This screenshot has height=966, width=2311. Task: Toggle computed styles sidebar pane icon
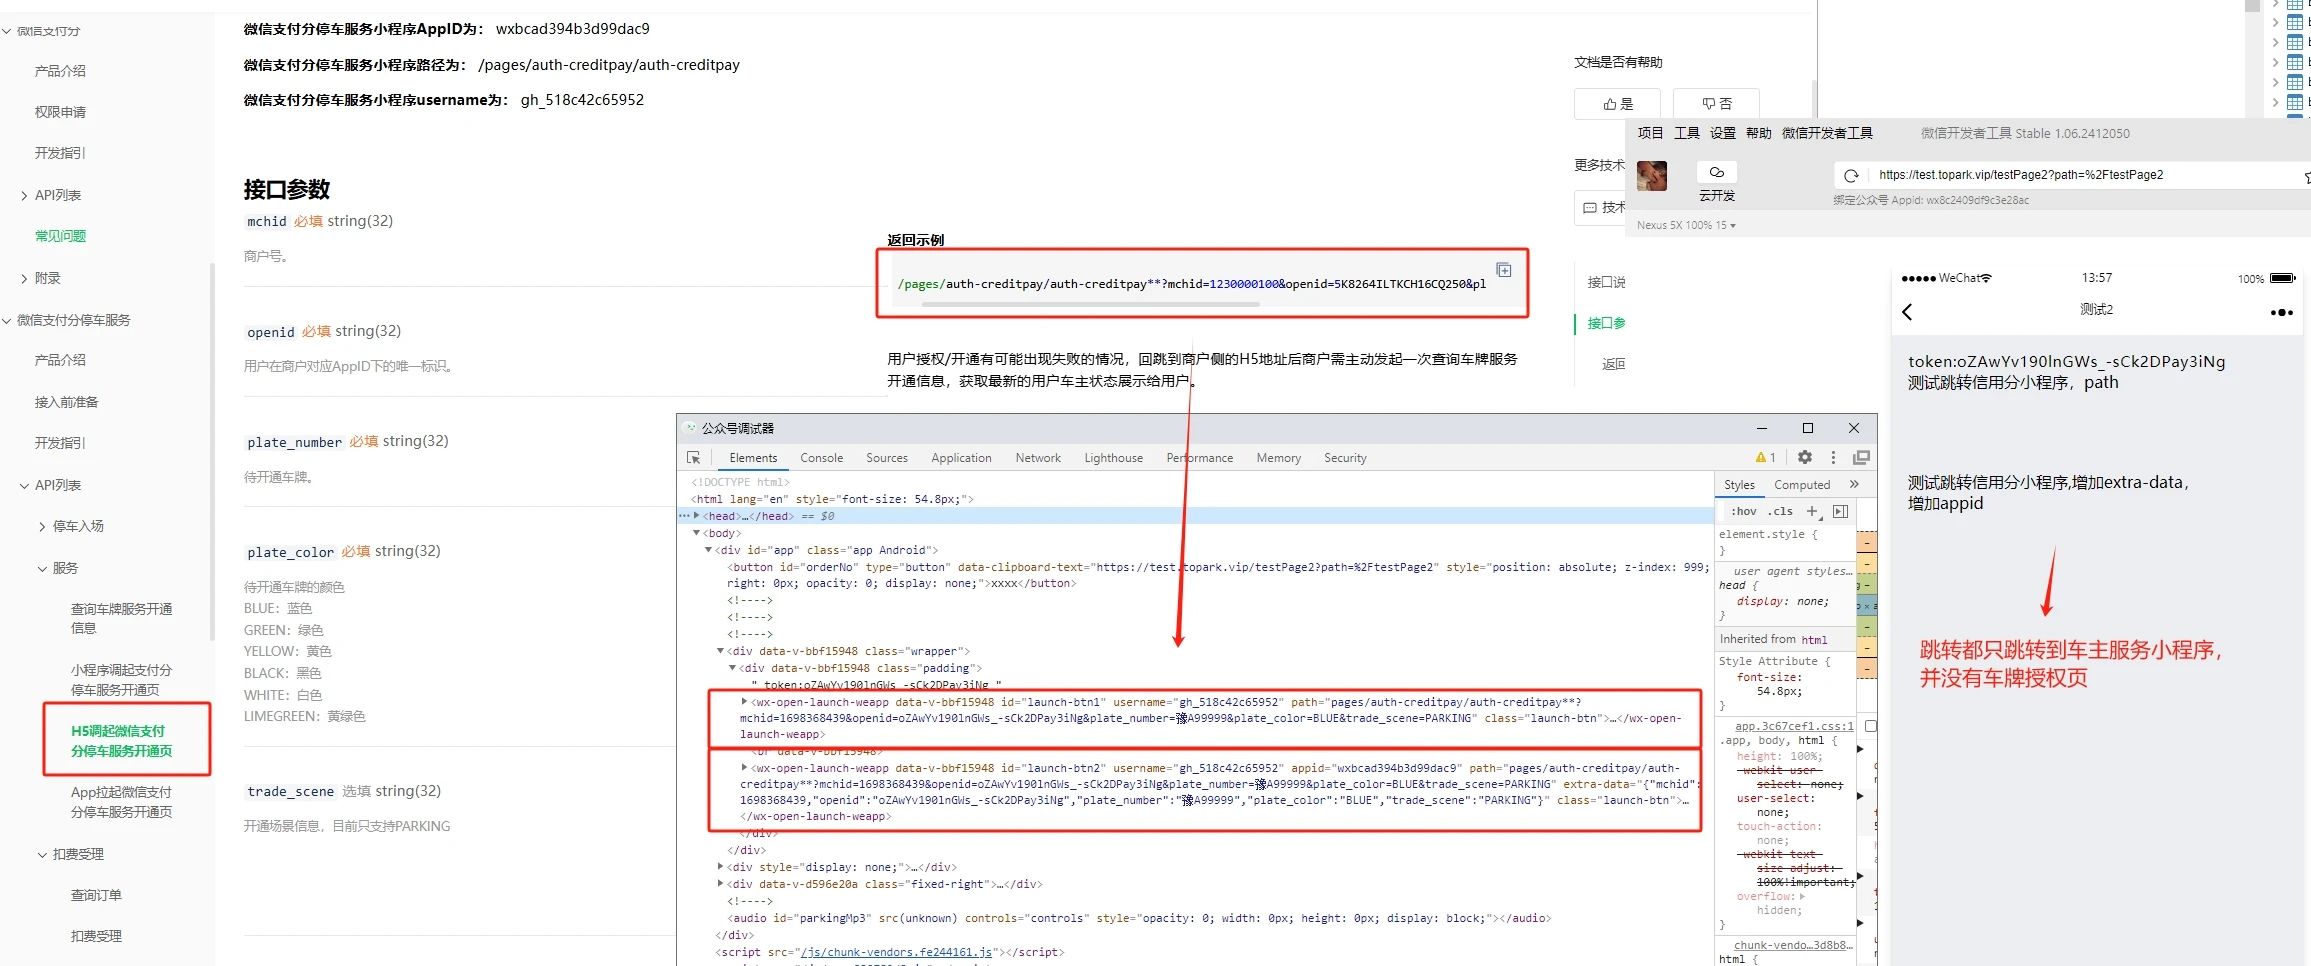tap(1840, 511)
